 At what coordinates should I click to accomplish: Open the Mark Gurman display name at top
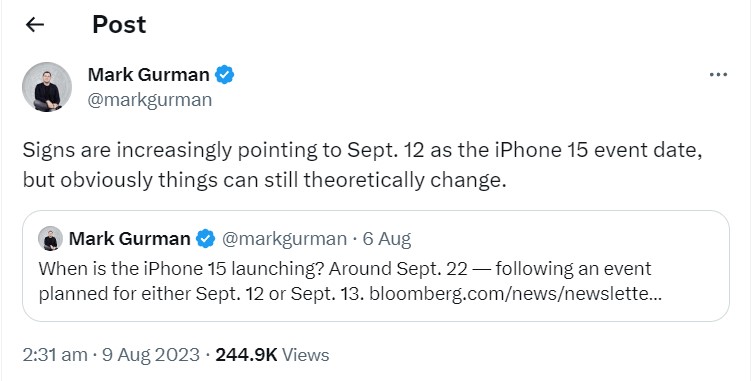(x=148, y=75)
